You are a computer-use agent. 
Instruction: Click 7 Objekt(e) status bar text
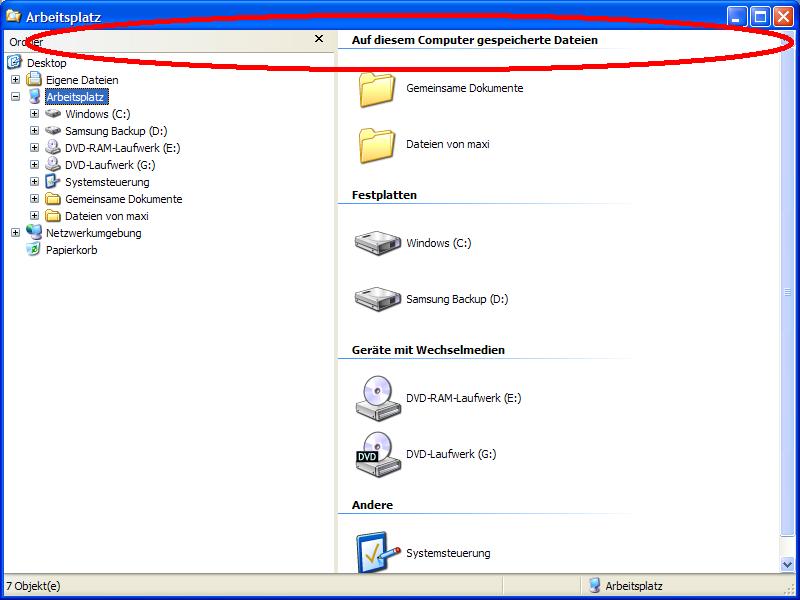(x=33, y=586)
